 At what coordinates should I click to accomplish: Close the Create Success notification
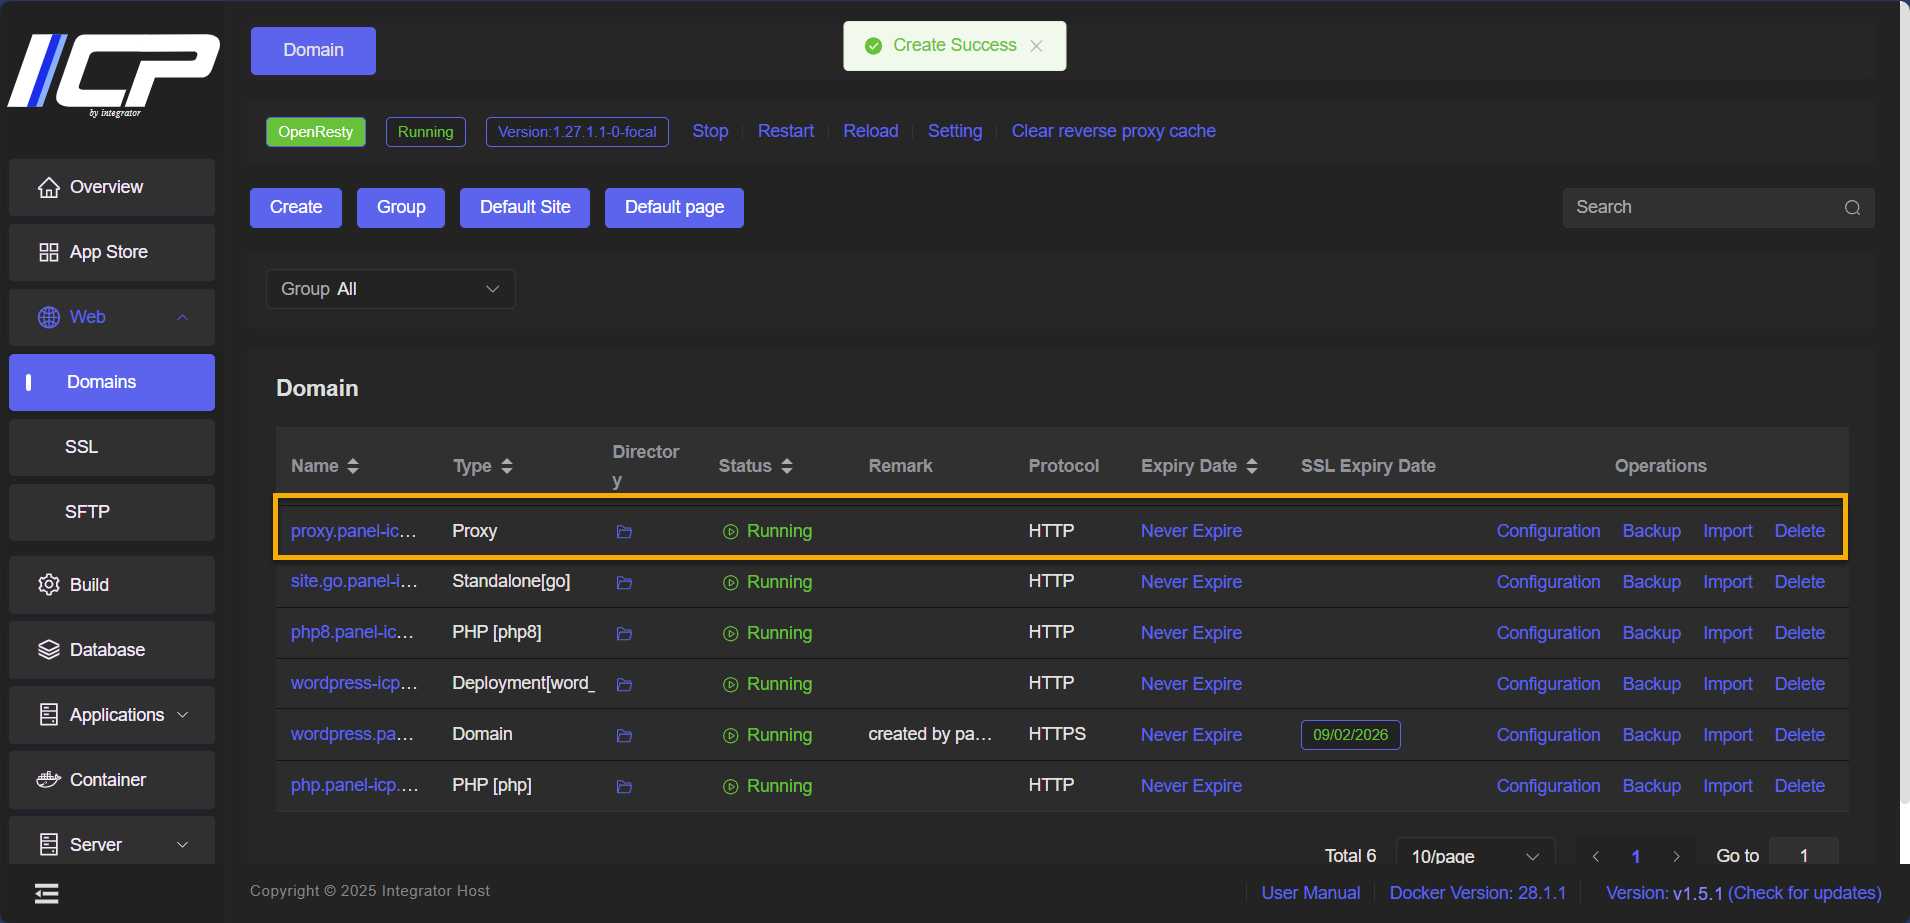point(1036,46)
